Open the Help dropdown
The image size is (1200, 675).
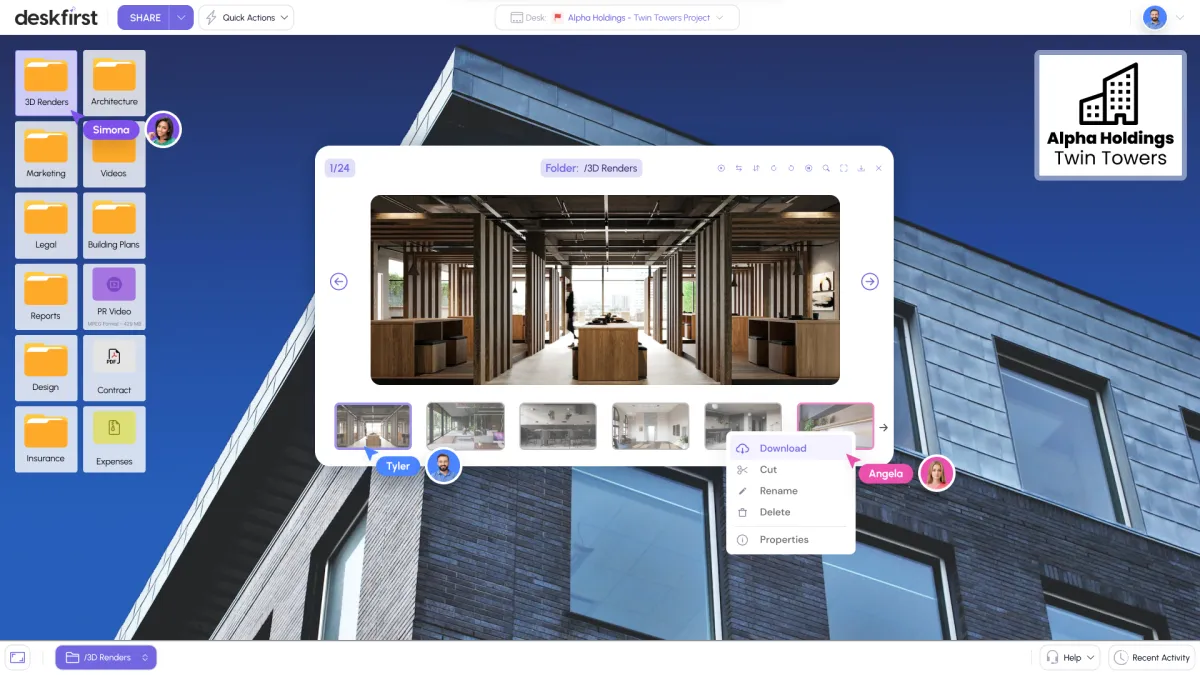pos(1070,657)
